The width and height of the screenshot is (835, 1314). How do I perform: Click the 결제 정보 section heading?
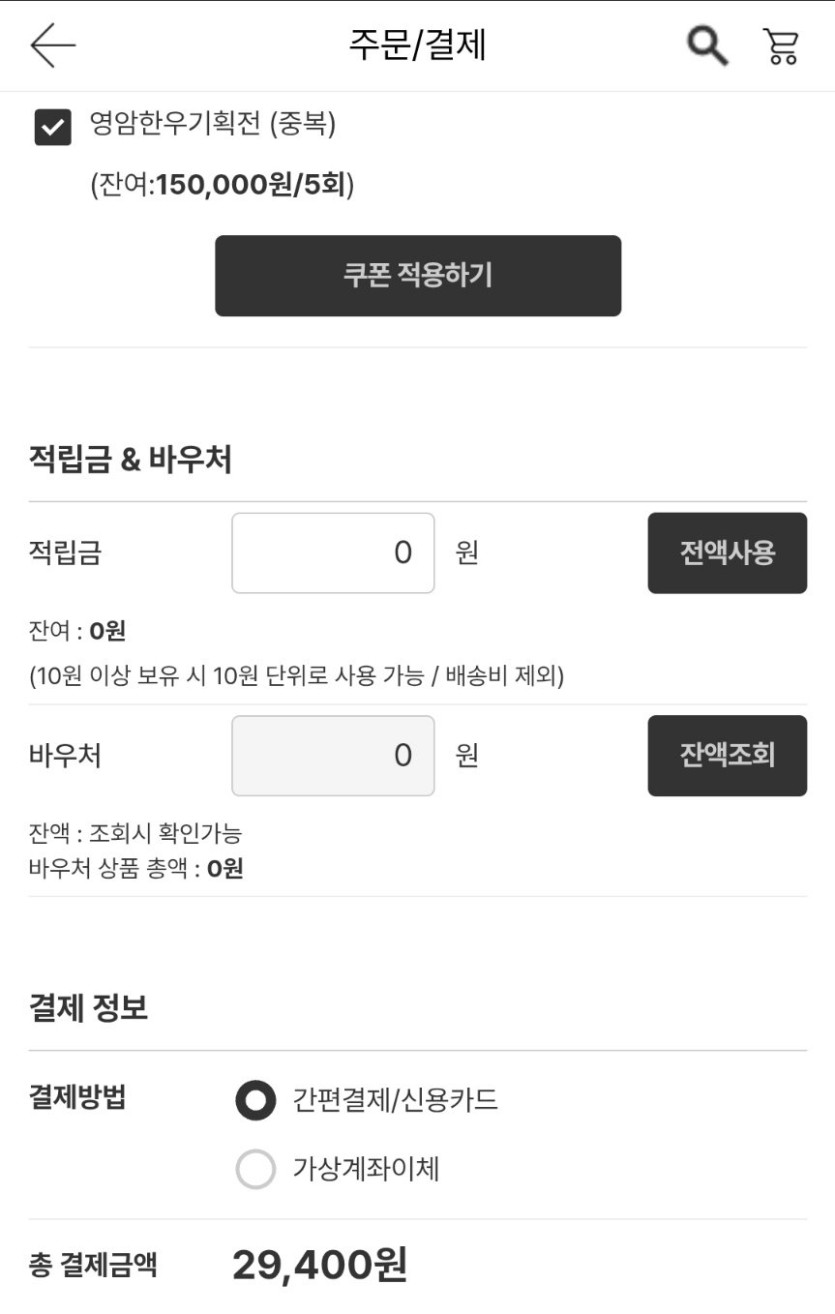coord(89,1008)
